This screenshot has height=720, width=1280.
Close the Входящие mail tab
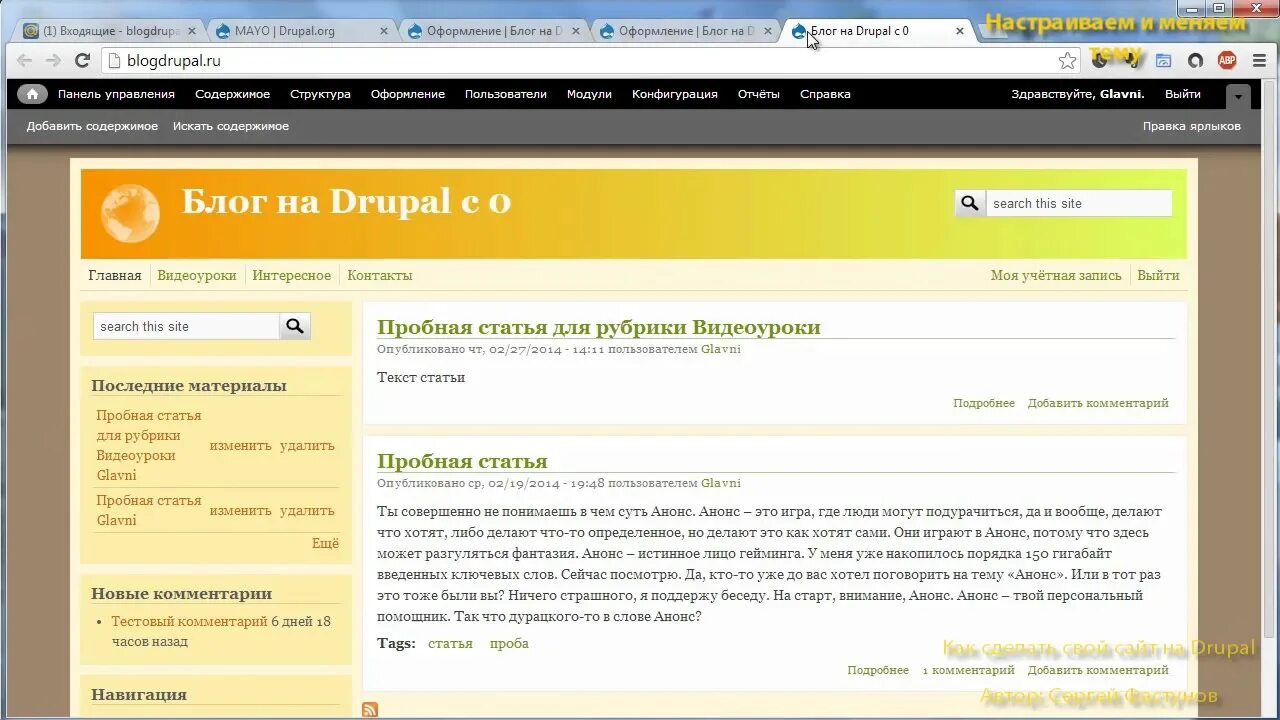click(x=191, y=31)
